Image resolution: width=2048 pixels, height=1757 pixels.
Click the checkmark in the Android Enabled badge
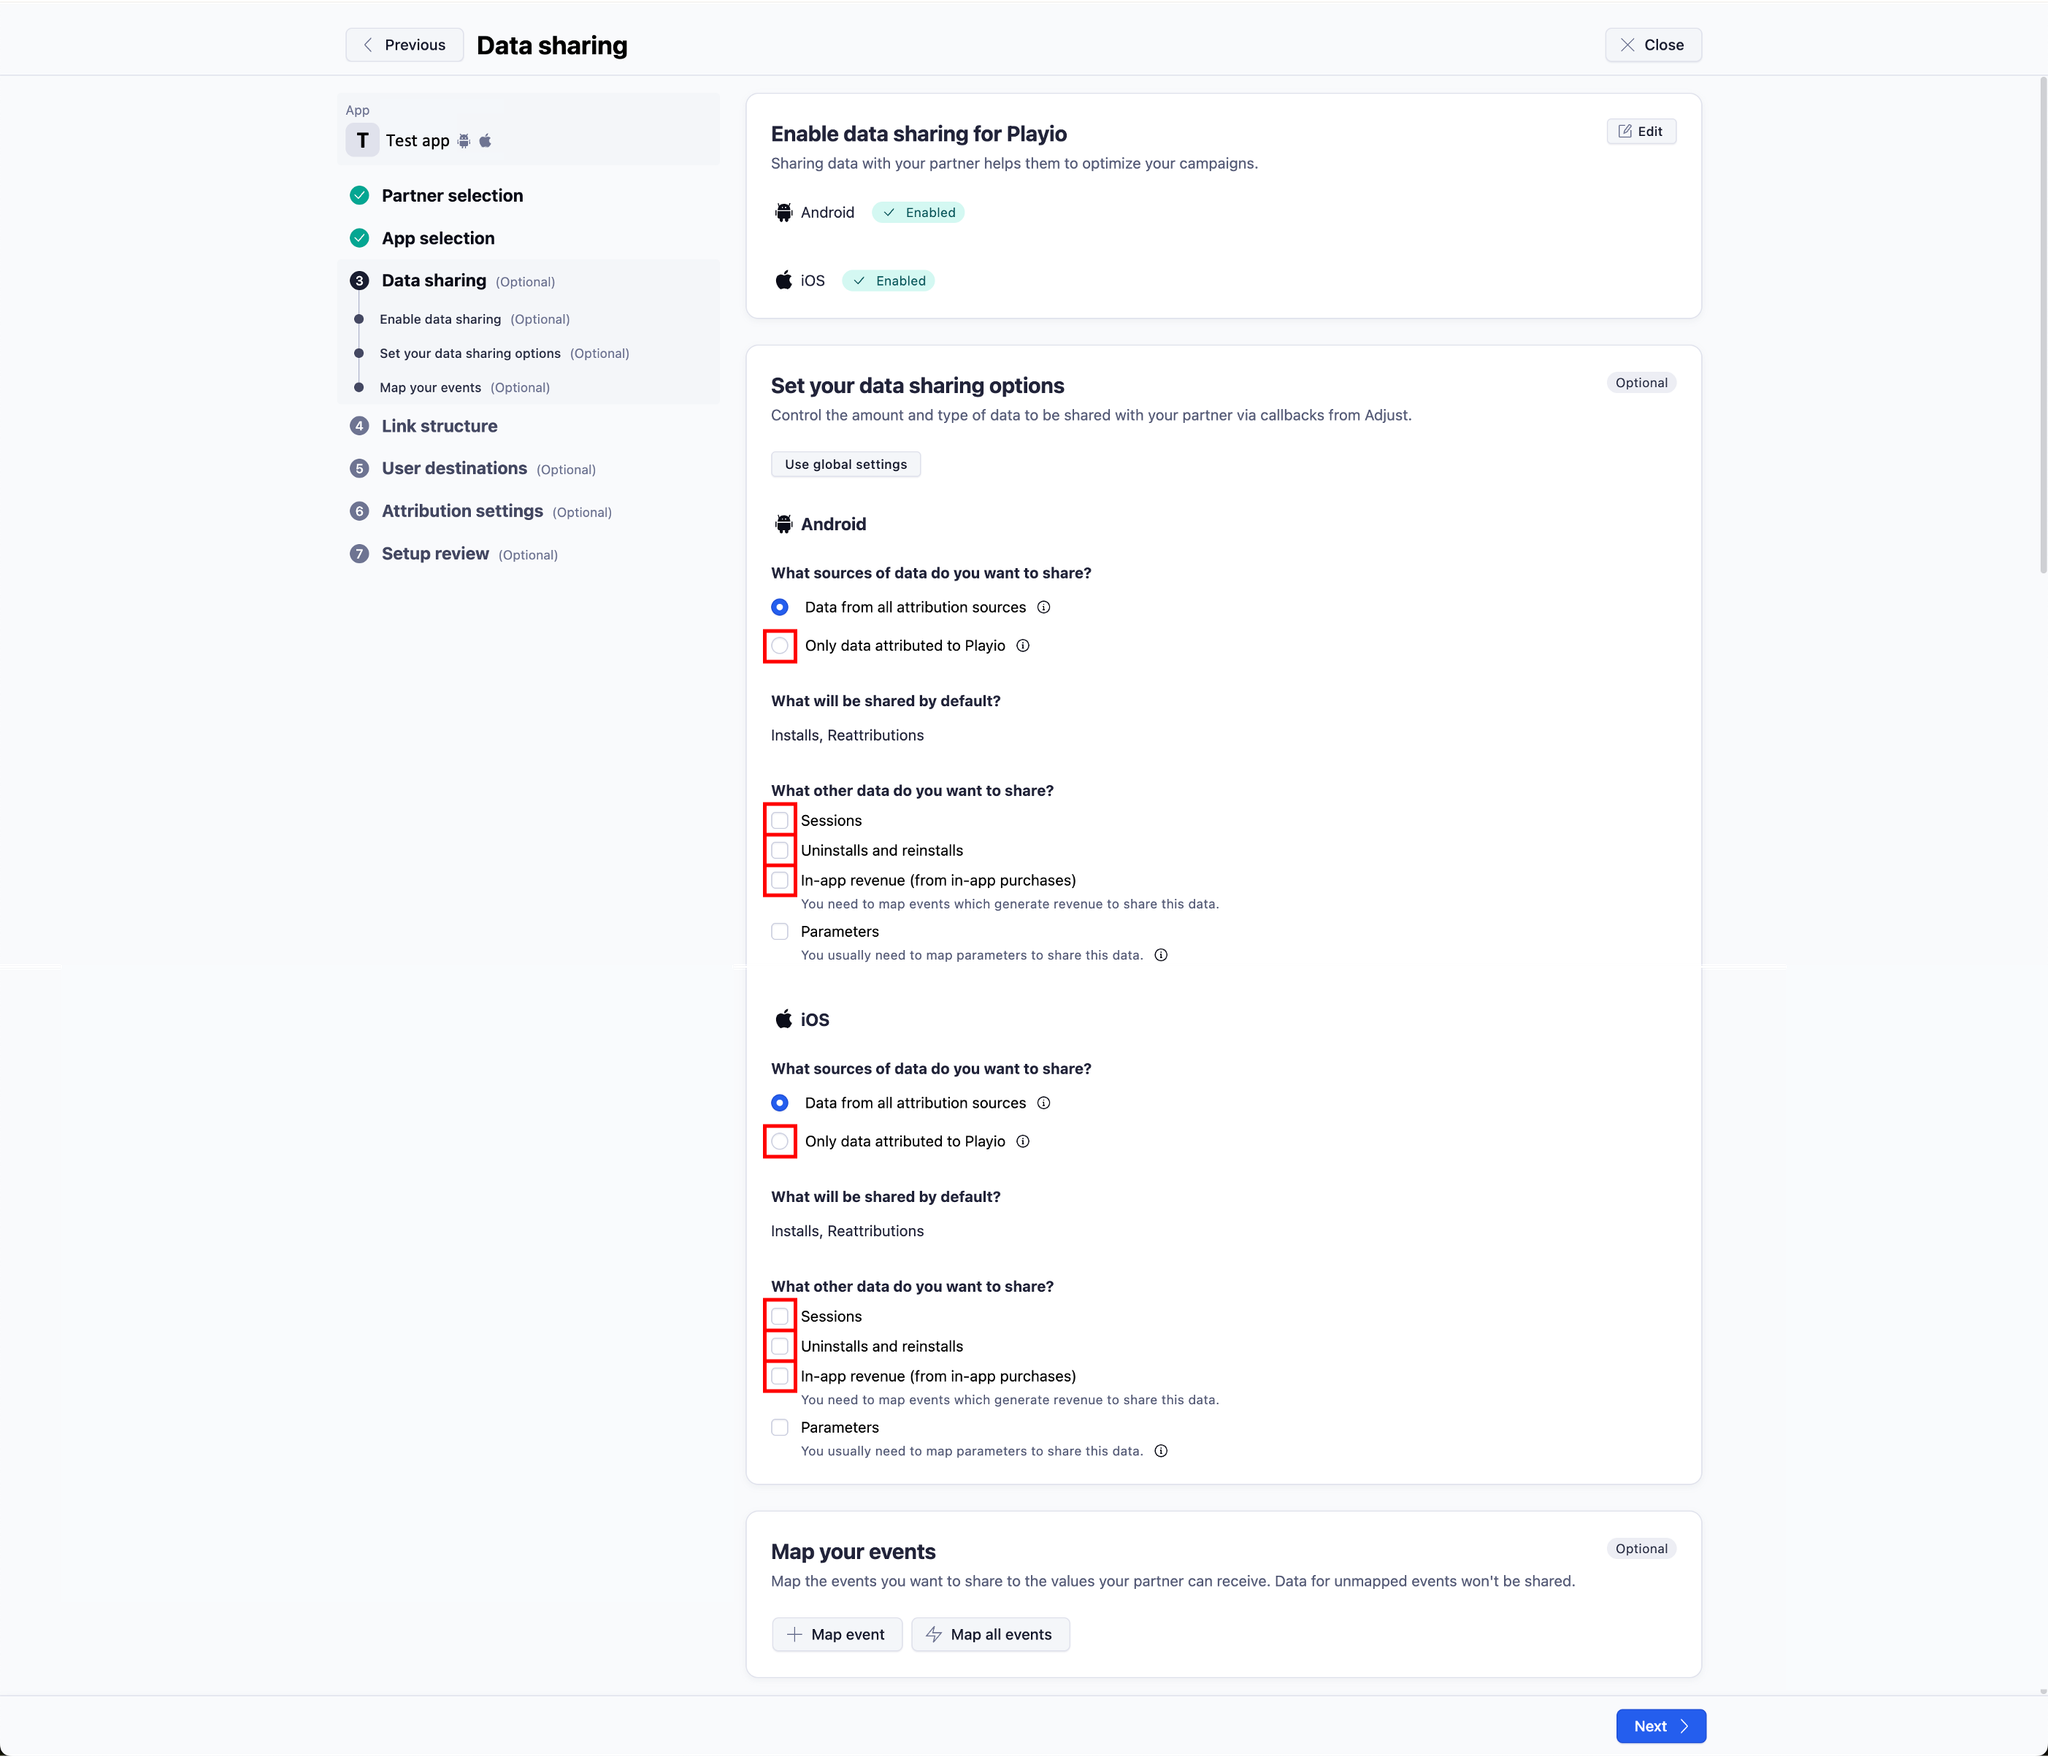889,212
